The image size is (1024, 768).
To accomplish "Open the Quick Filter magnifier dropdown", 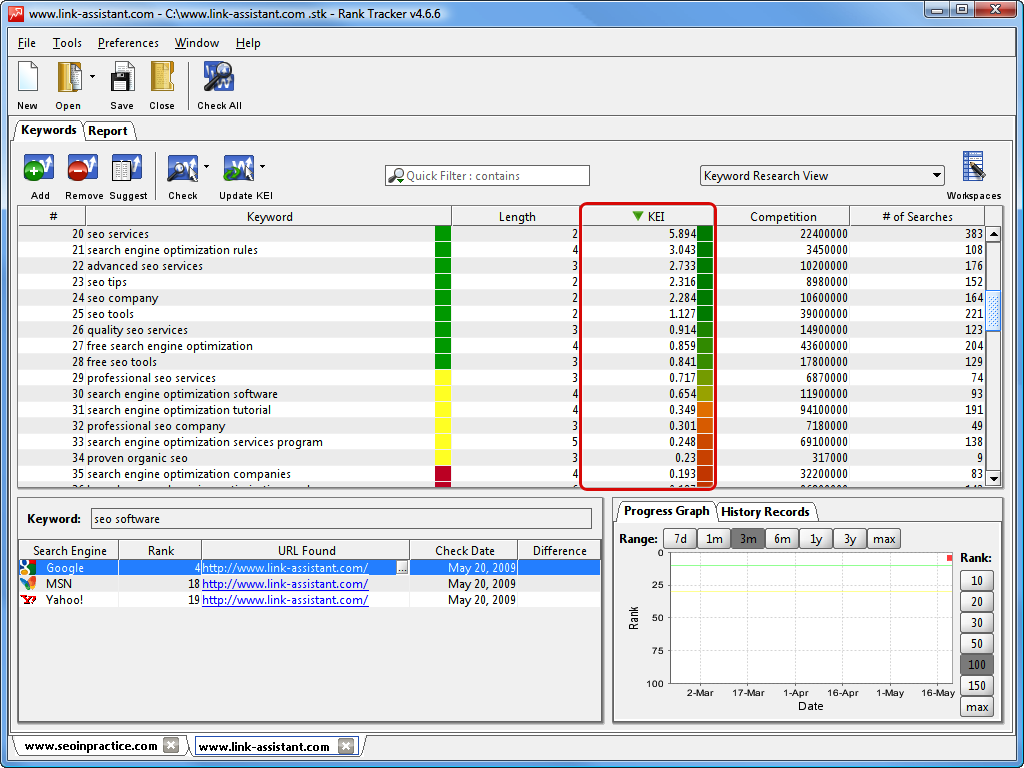I will click(396, 176).
